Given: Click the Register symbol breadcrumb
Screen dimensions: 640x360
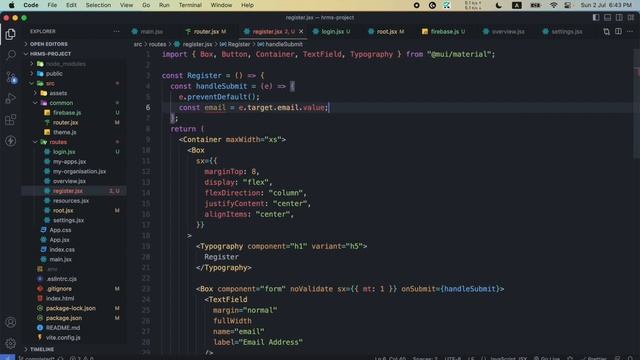Looking at the screenshot, I should pos(238,44).
